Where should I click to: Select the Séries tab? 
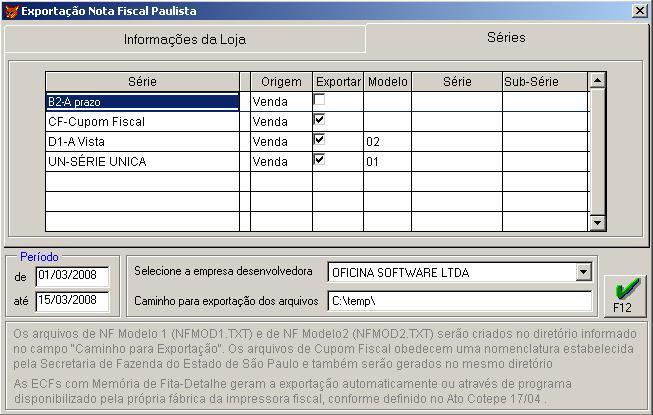click(x=506, y=38)
